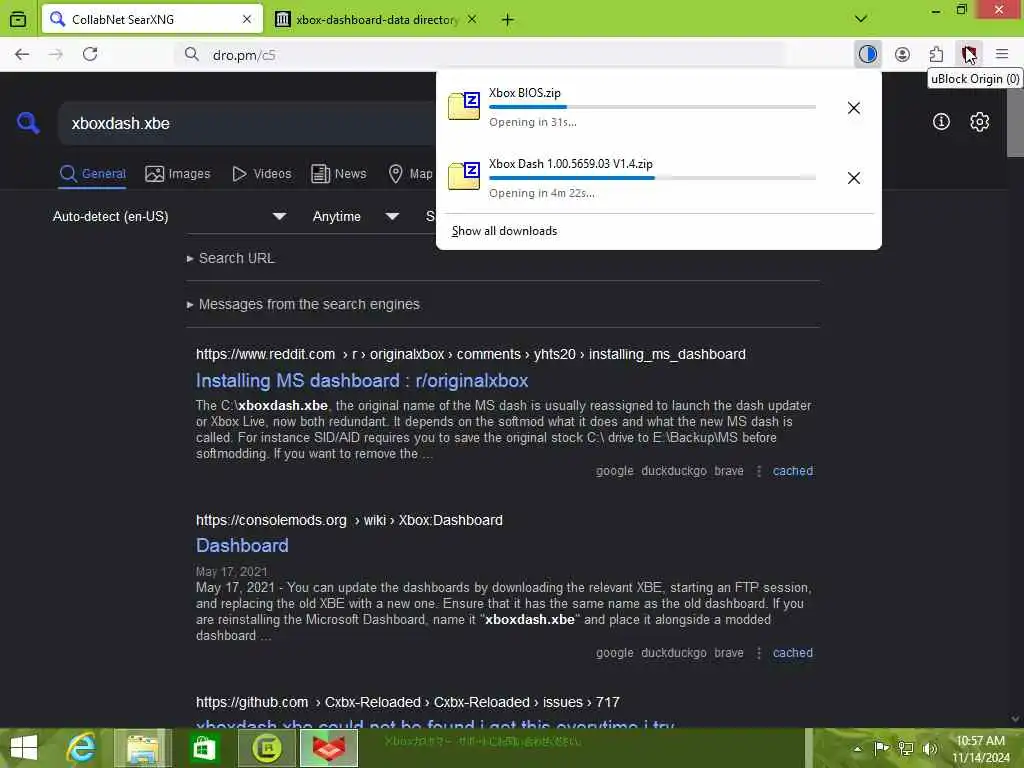
Task: Open the Windows Start button
Action: click(24, 748)
